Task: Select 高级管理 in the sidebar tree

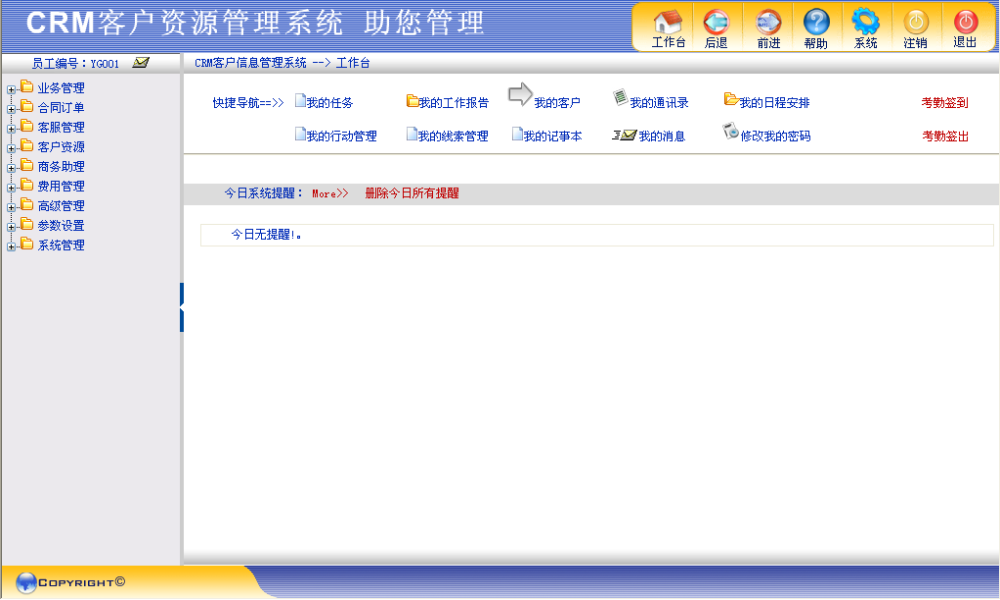Action: click(x=61, y=206)
